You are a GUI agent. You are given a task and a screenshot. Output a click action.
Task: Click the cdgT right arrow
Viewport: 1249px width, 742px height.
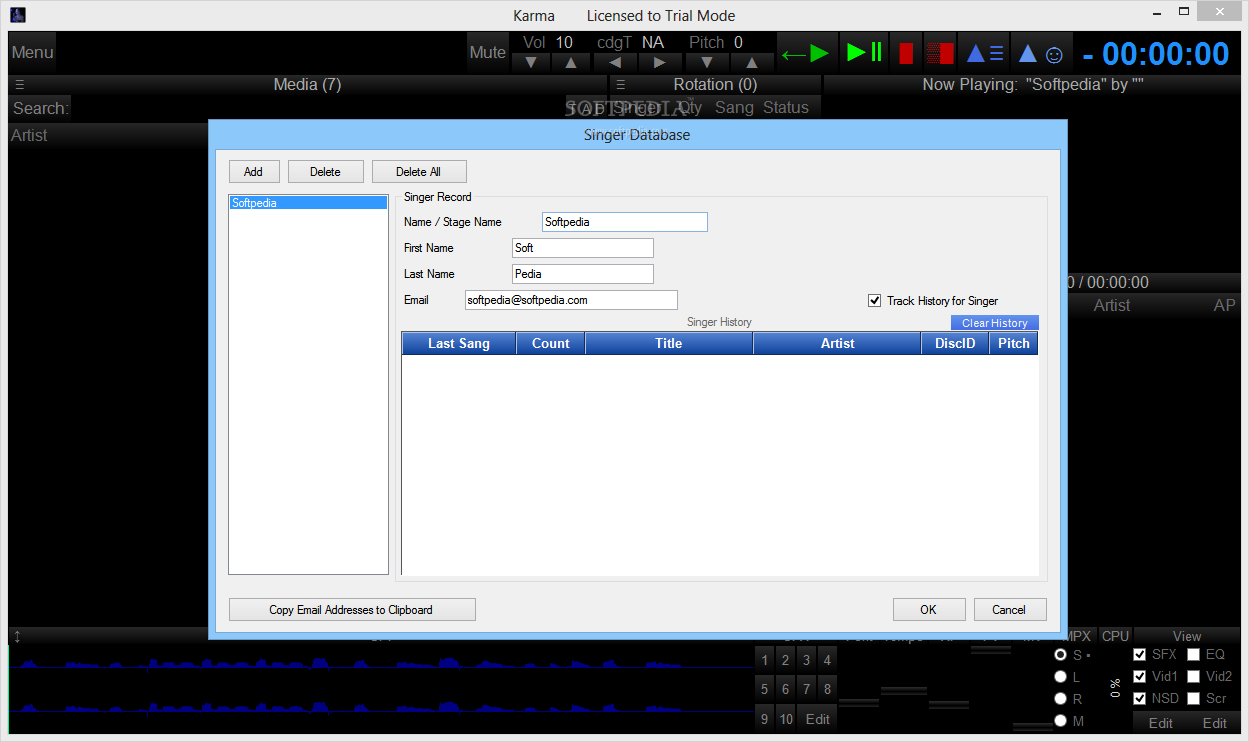click(660, 62)
